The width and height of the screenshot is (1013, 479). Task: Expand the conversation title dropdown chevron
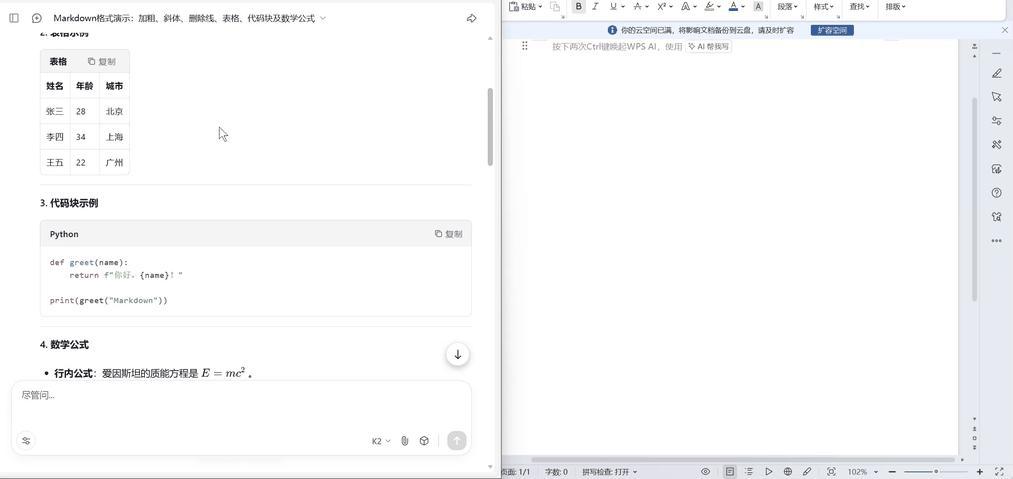coord(323,18)
